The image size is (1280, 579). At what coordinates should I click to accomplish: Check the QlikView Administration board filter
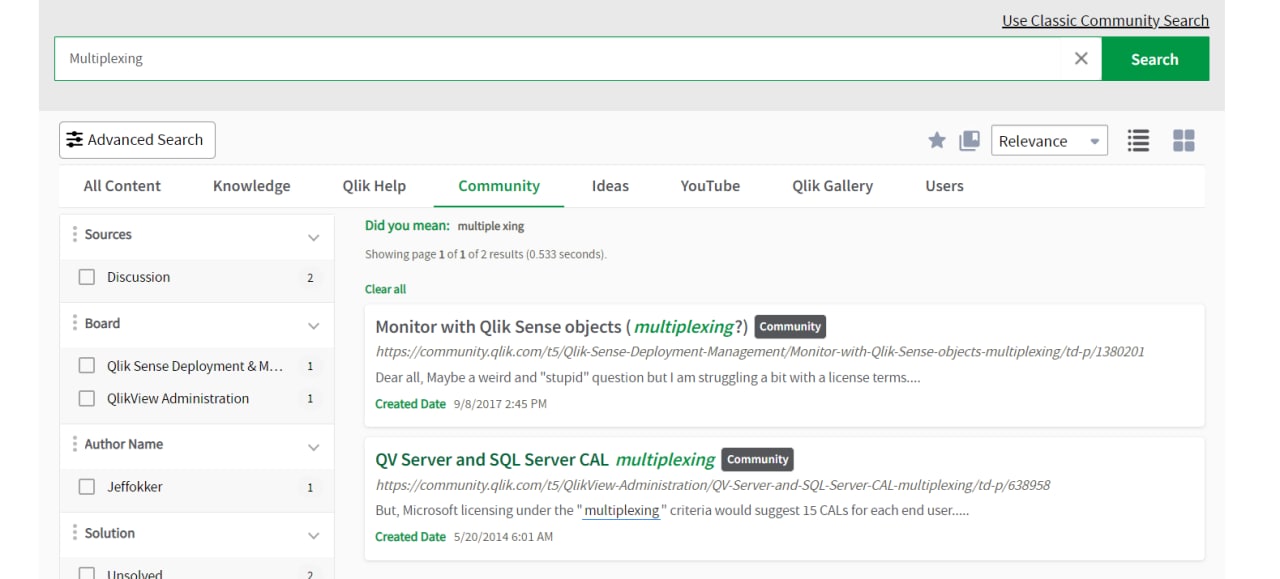pyautogui.click(x=87, y=398)
